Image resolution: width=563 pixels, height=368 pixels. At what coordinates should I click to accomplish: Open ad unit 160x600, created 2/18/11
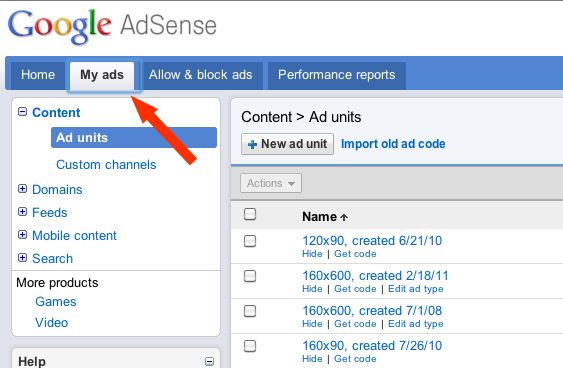pos(375,276)
